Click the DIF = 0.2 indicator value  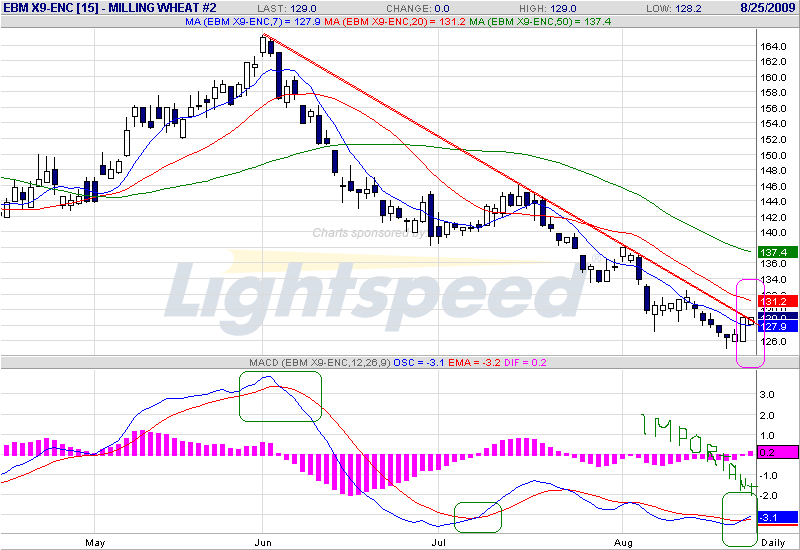point(525,363)
